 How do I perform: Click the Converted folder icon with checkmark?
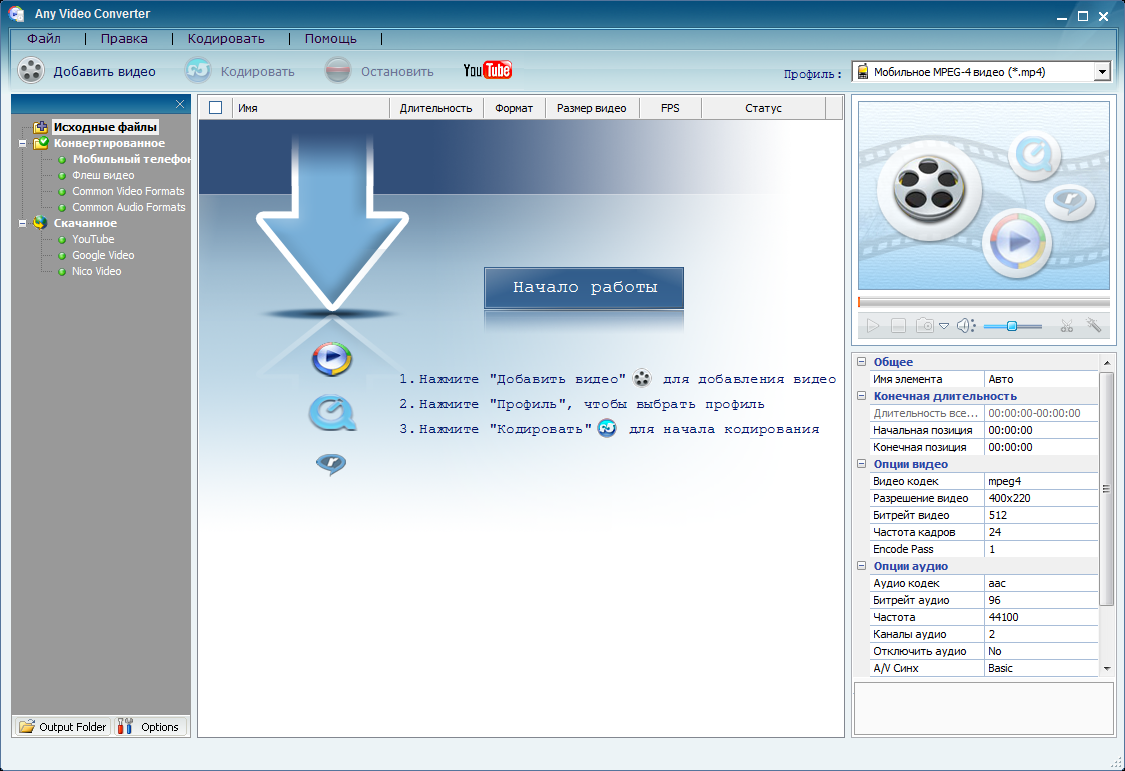40,143
